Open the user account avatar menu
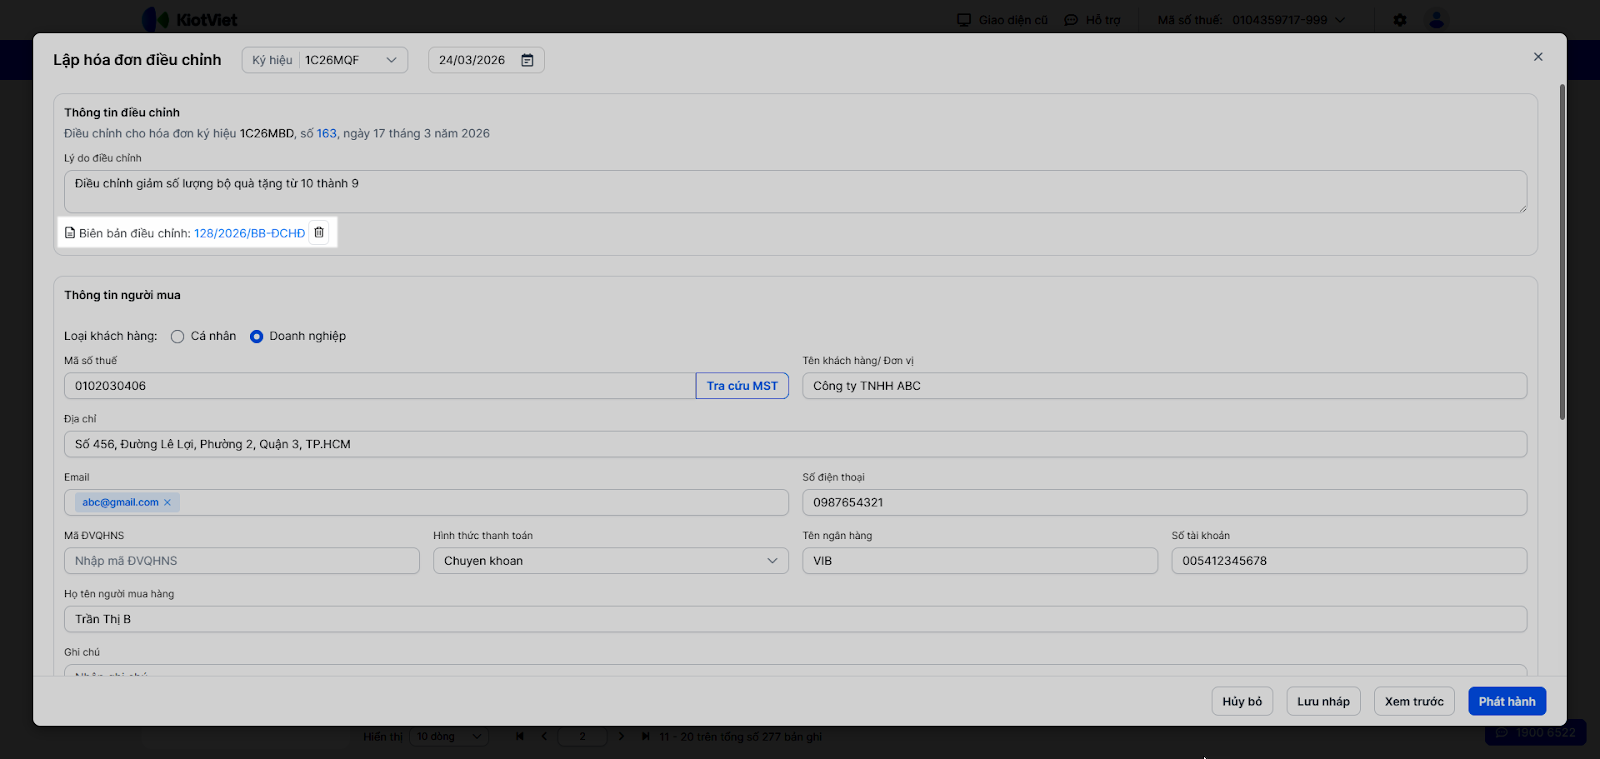1600x759 pixels. coord(1436,20)
